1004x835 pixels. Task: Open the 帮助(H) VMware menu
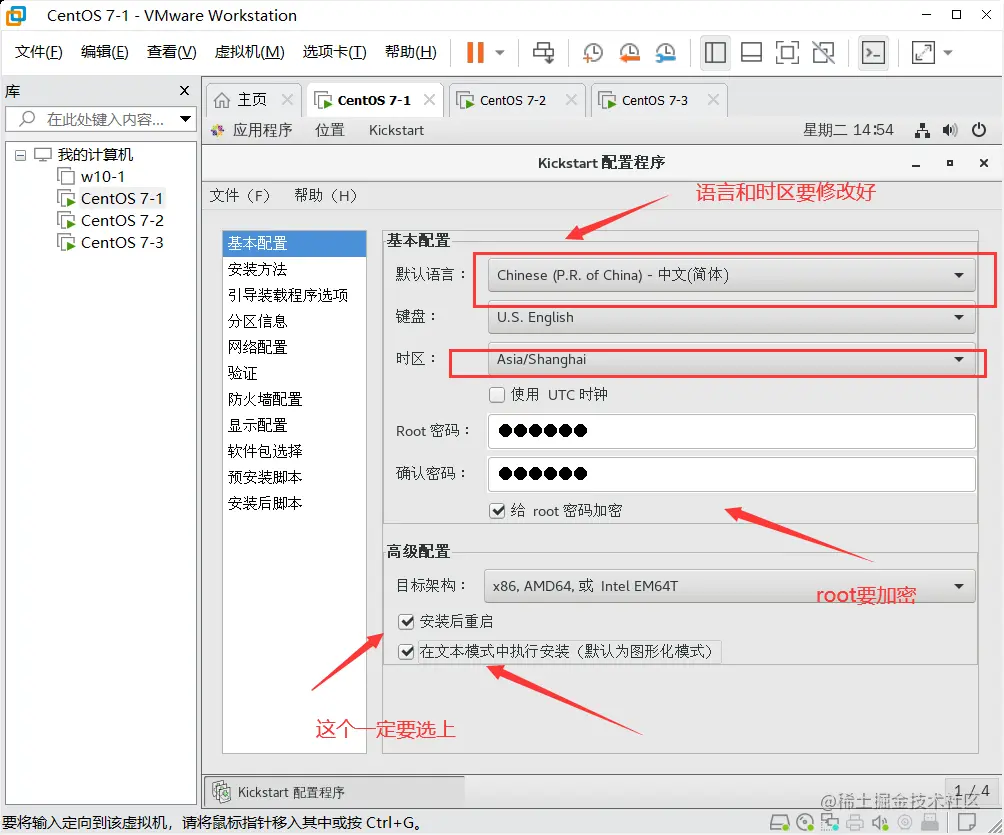[410, 52]
